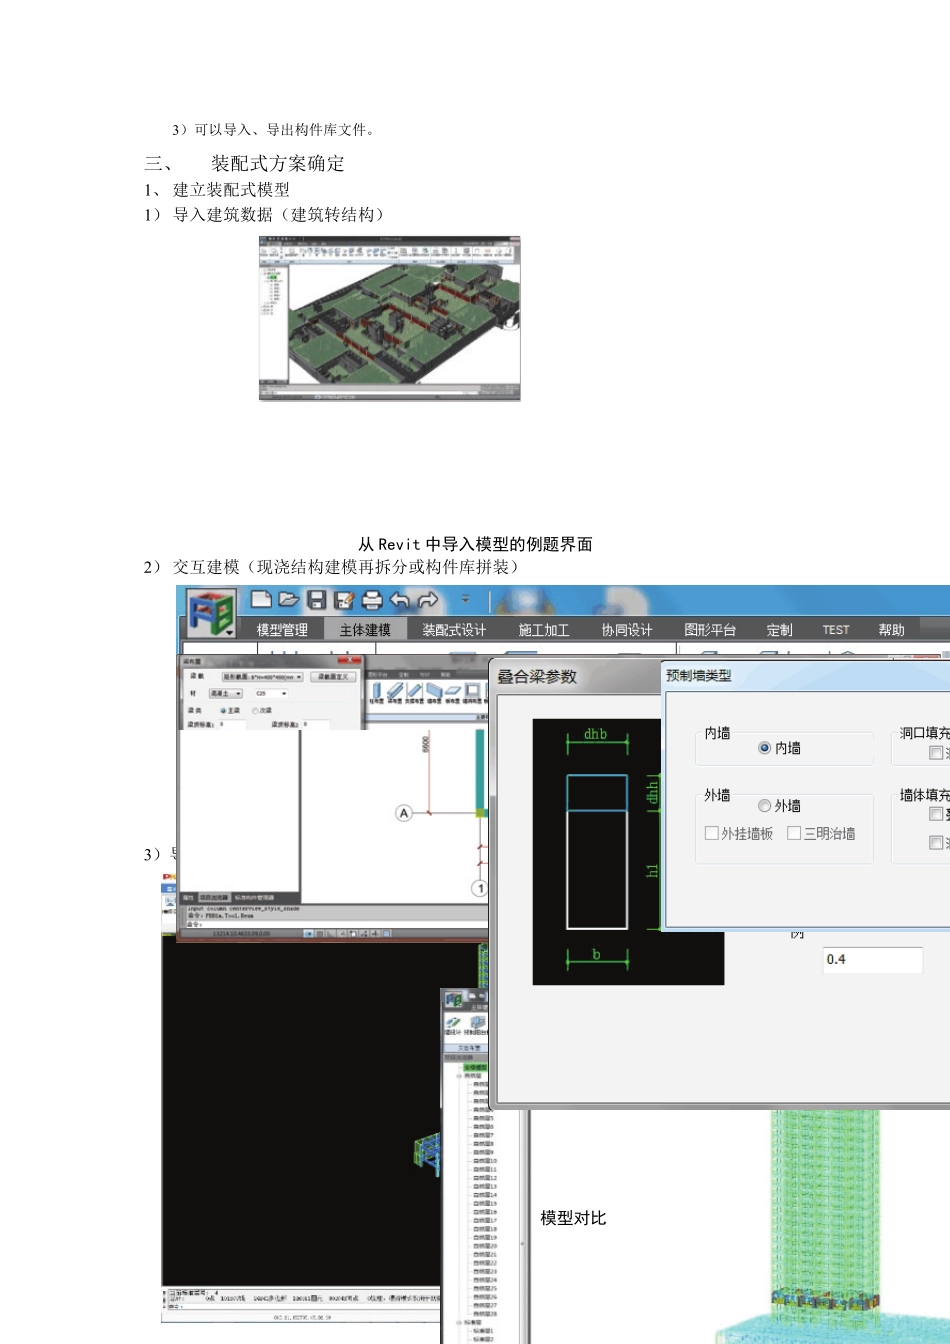This screenshot has height=1344, width=950.
Task: Click the 梁顶标高2 input field
Action: point(315,723)
